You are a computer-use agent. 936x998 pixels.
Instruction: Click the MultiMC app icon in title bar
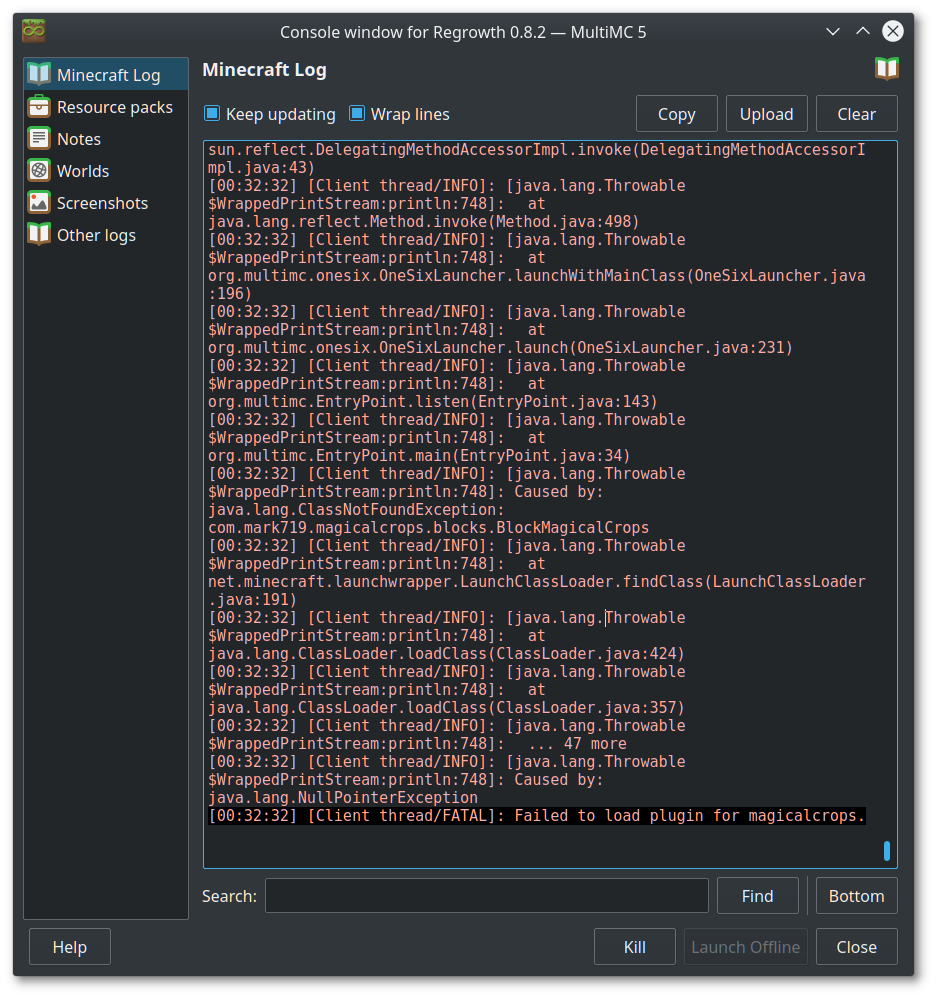(34, 31)
